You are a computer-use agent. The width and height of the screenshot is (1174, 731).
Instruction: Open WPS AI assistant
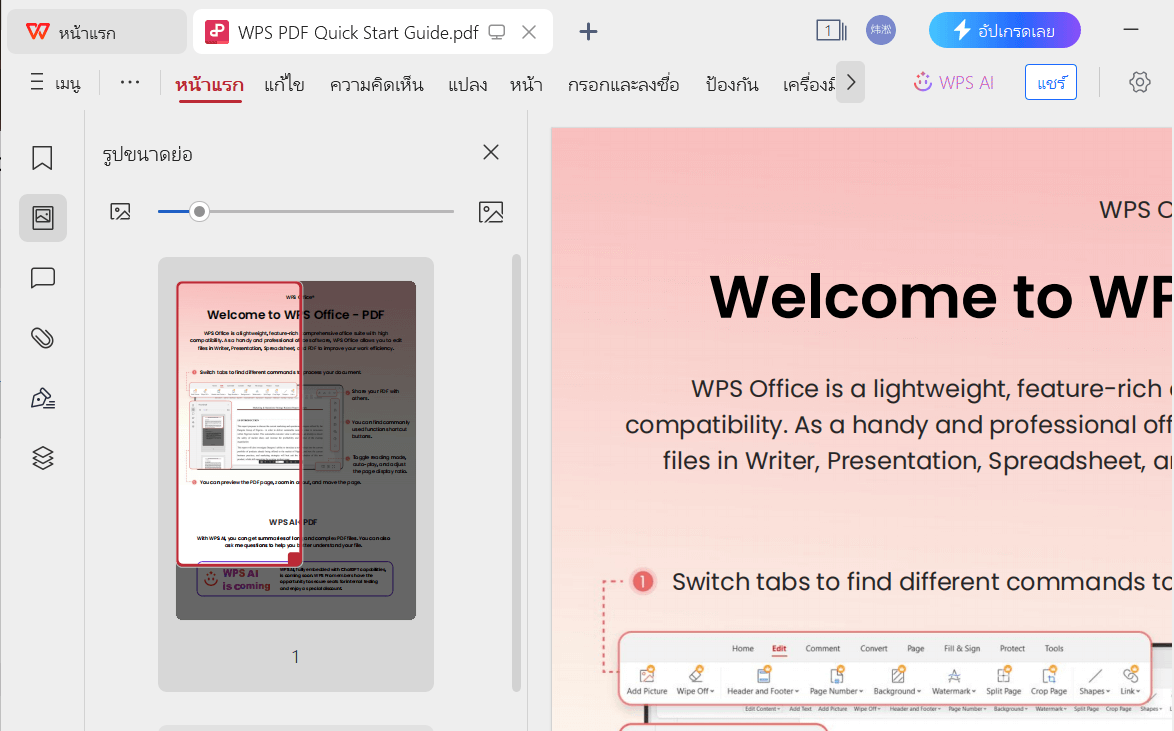954,82
